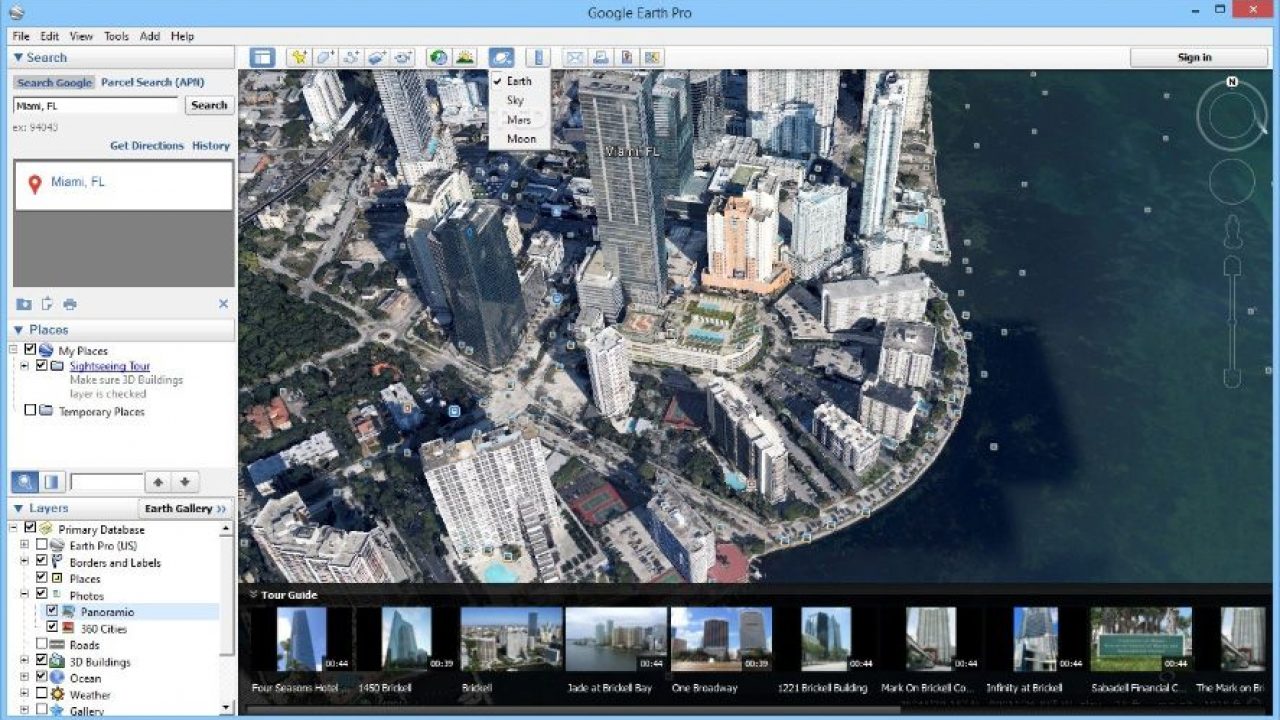The height and width of the screenshot is (720, 1280).
Task: Uncheck the My Places checkbox
Action: [30, 350]
